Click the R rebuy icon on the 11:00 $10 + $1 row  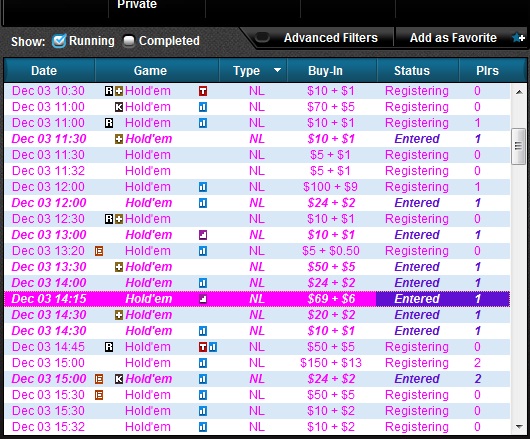(109, 123)
